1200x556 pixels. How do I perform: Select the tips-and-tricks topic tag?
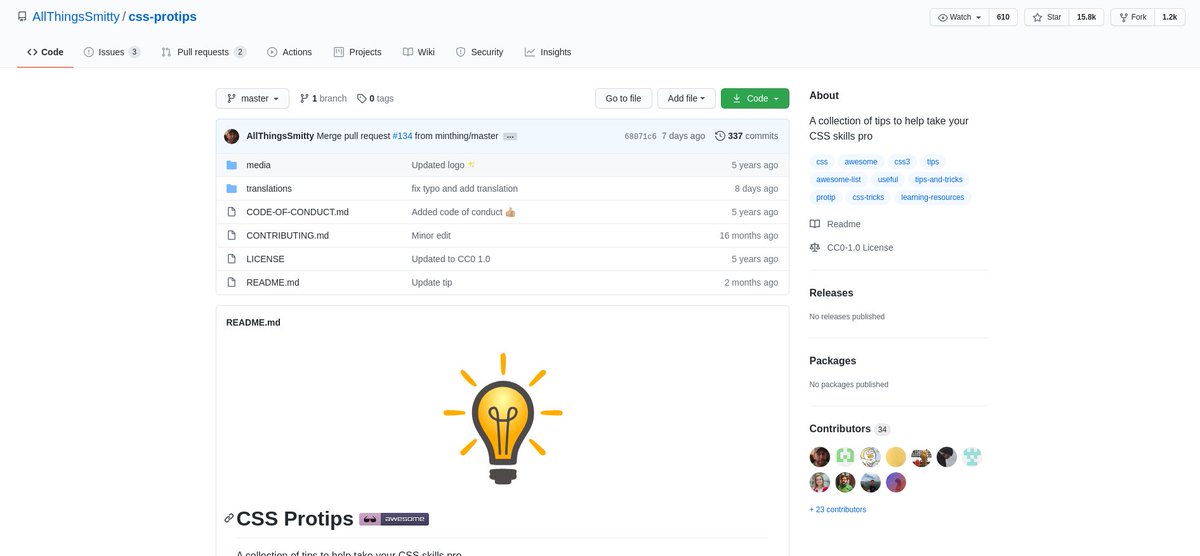[x=940, y=179]
